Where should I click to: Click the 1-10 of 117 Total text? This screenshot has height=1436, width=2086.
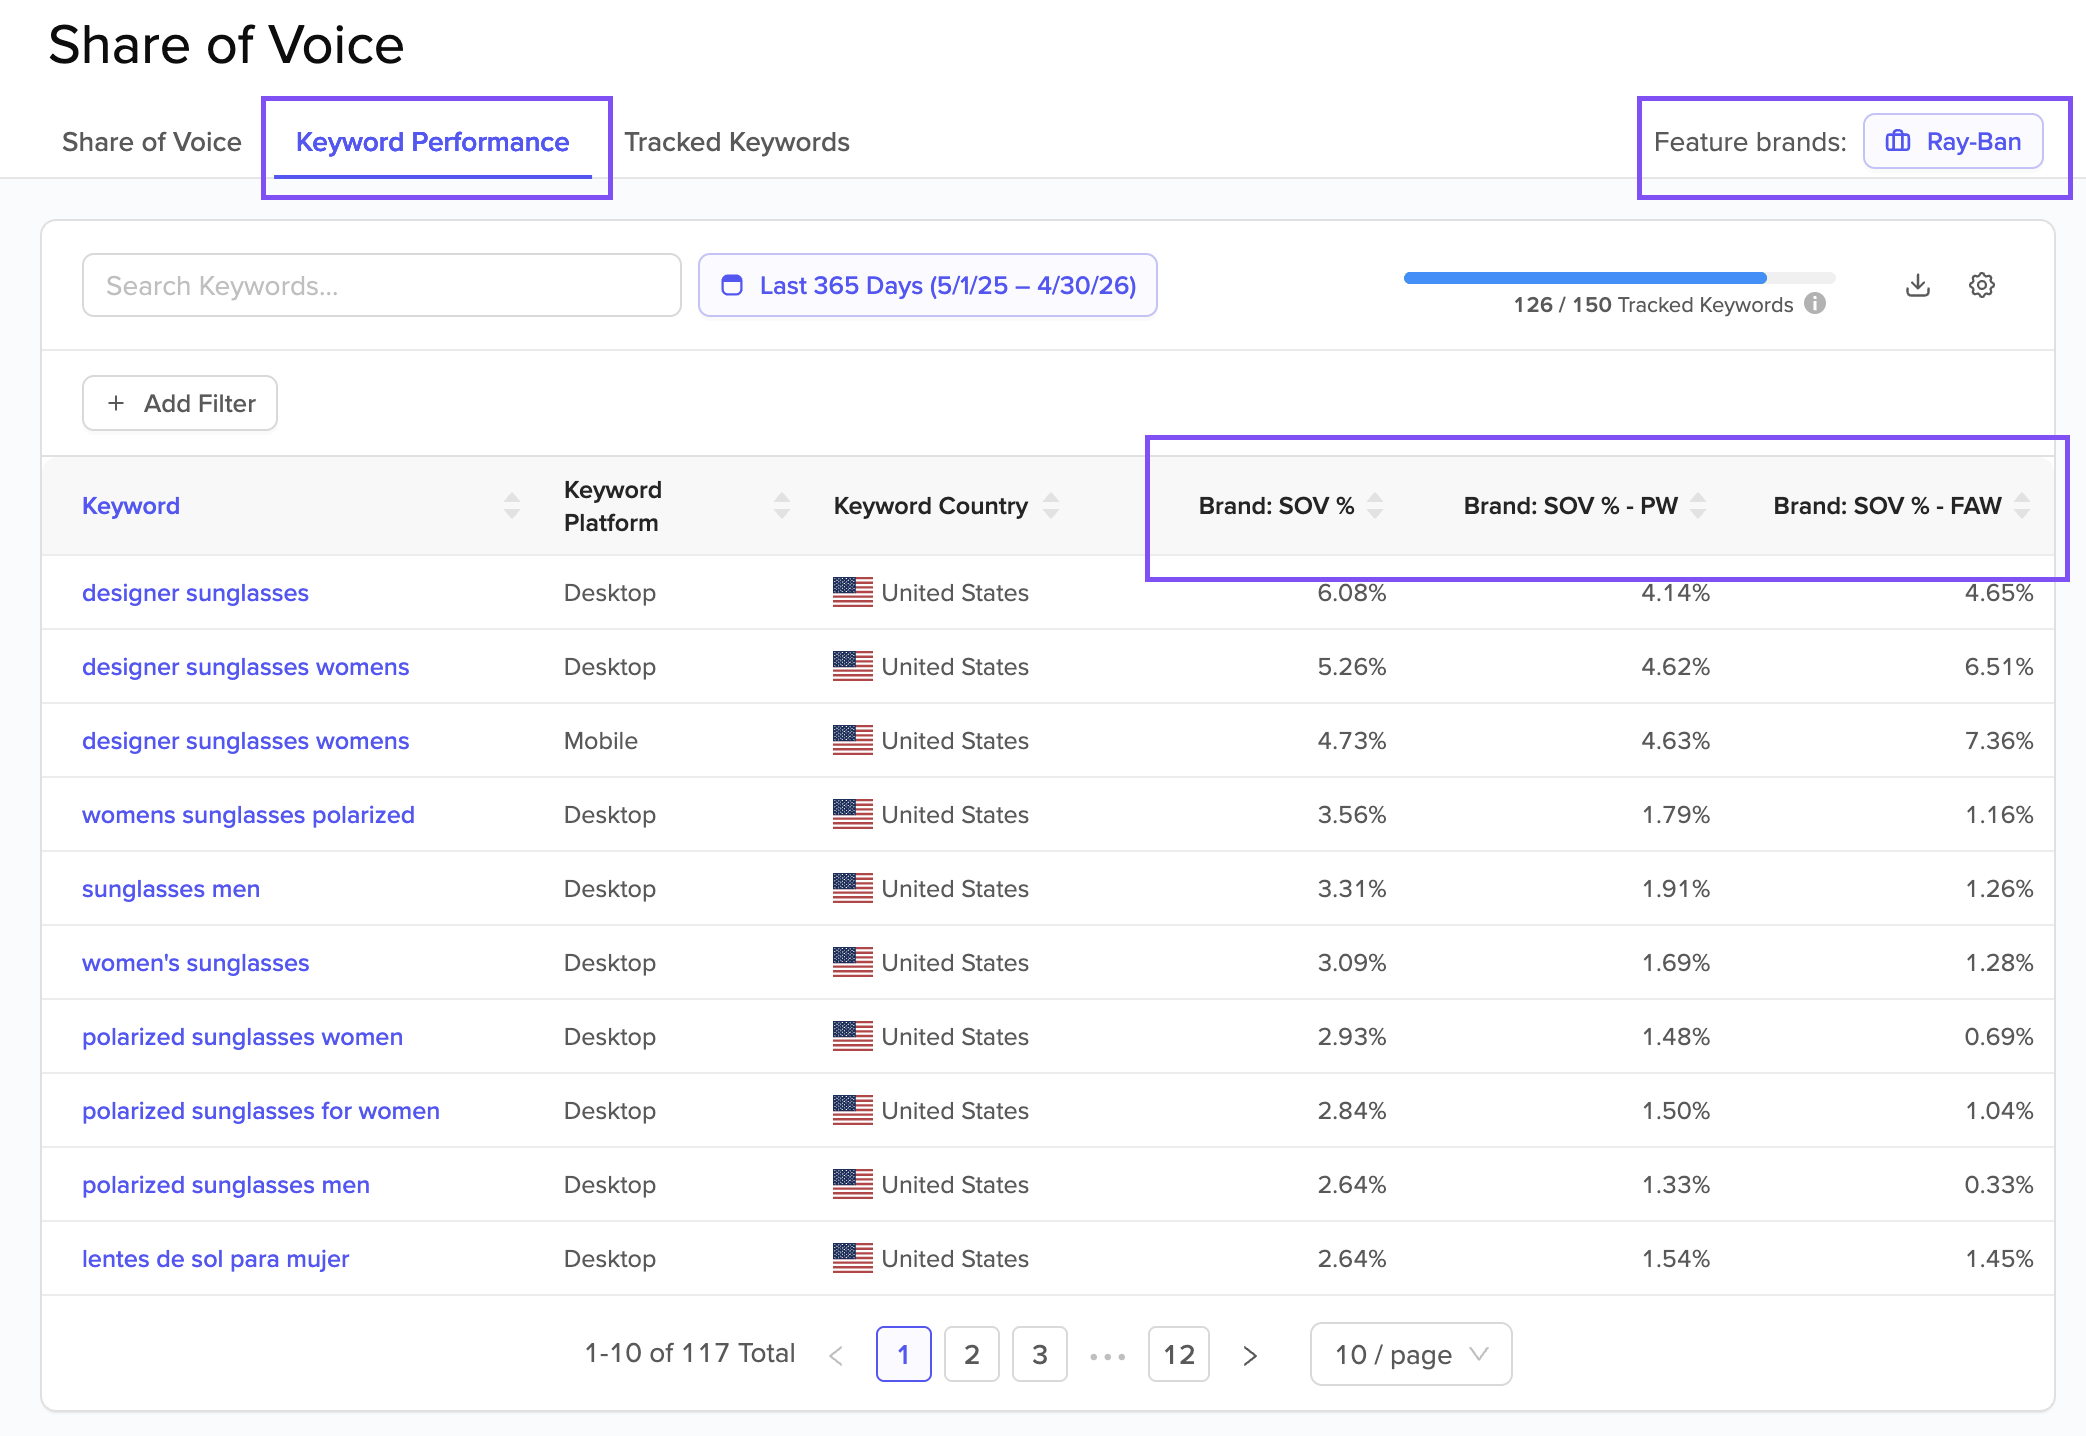point(690,1353)
